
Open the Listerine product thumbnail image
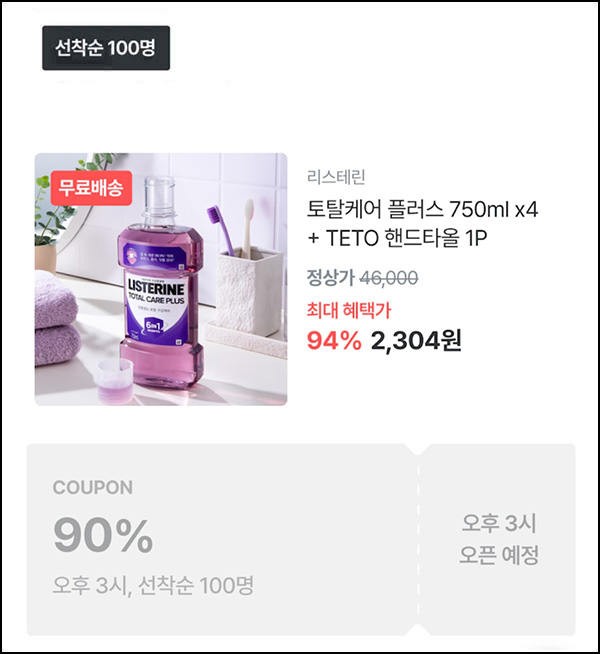(x=161, y=279)
